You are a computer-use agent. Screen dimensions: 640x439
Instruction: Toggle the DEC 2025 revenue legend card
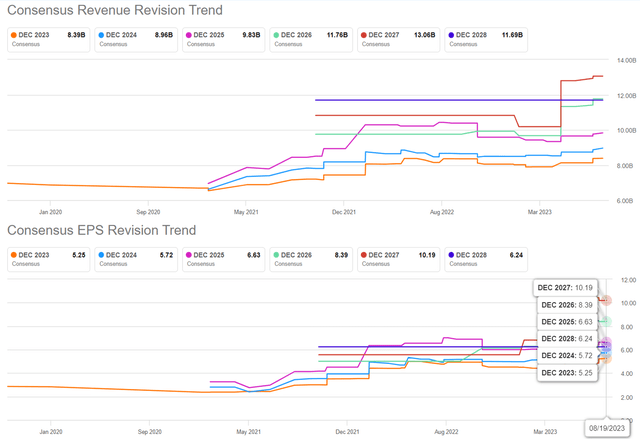coord(224,40)
